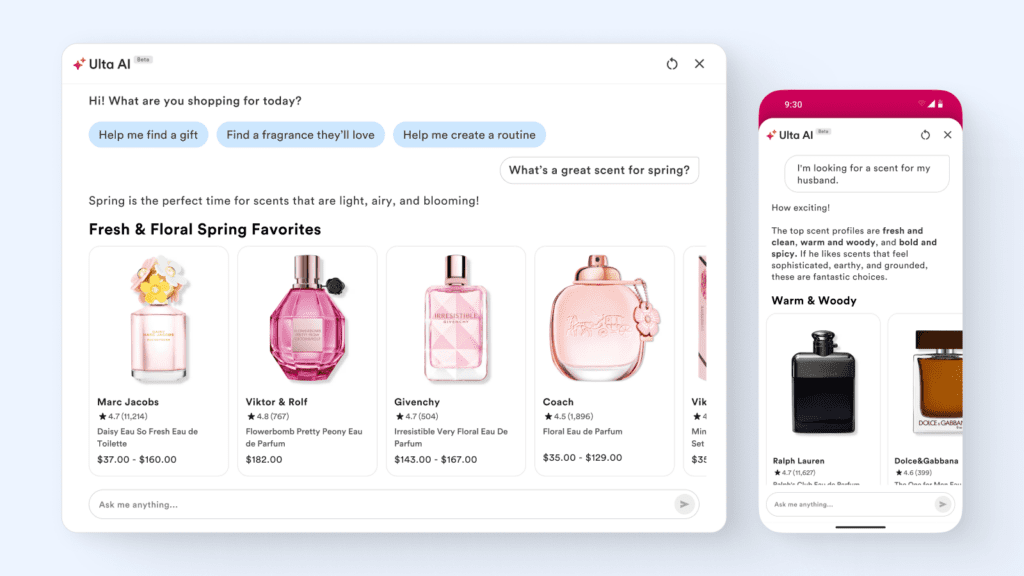Click the star icon beside Marc Jacobs rating
The height and width of the screenshot is (576, 1024).
pyautogui.click(x=104, y=415)
